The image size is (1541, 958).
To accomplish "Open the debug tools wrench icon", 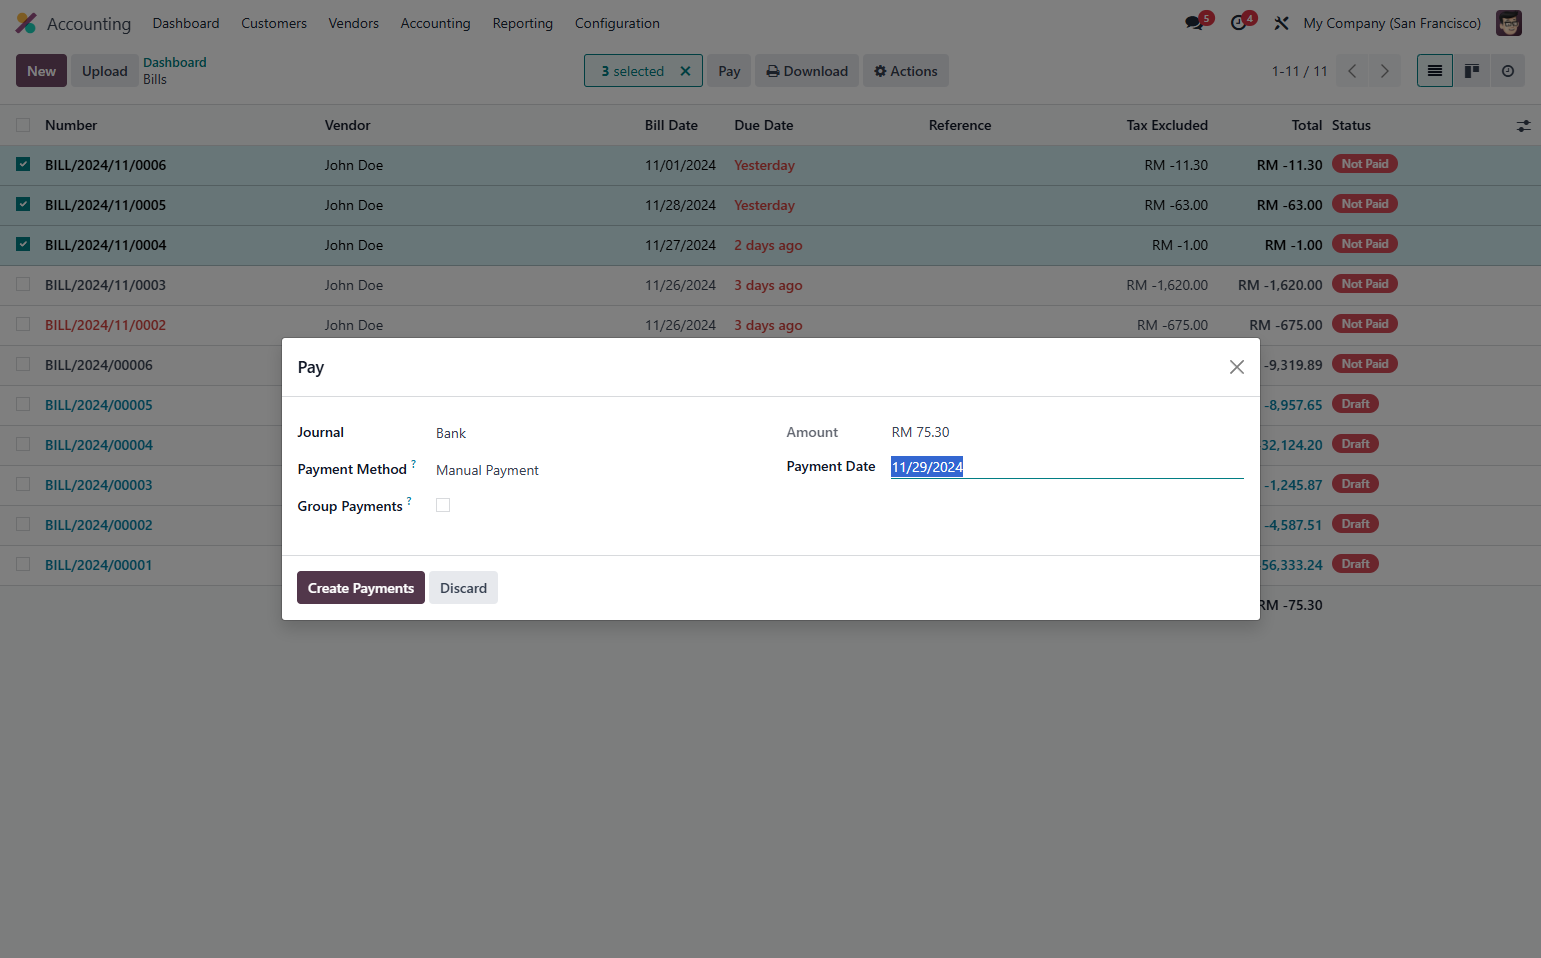I will click(1281, 23).
